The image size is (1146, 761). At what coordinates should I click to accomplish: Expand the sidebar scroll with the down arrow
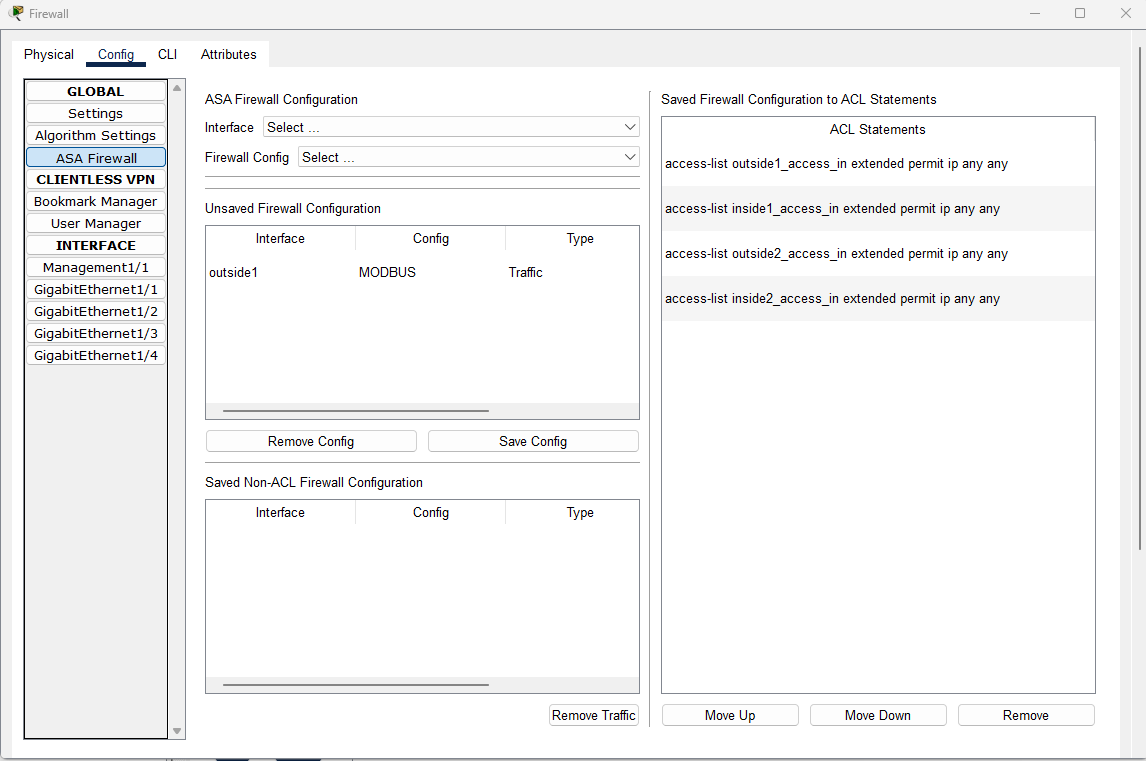click(x=176, y=730)
